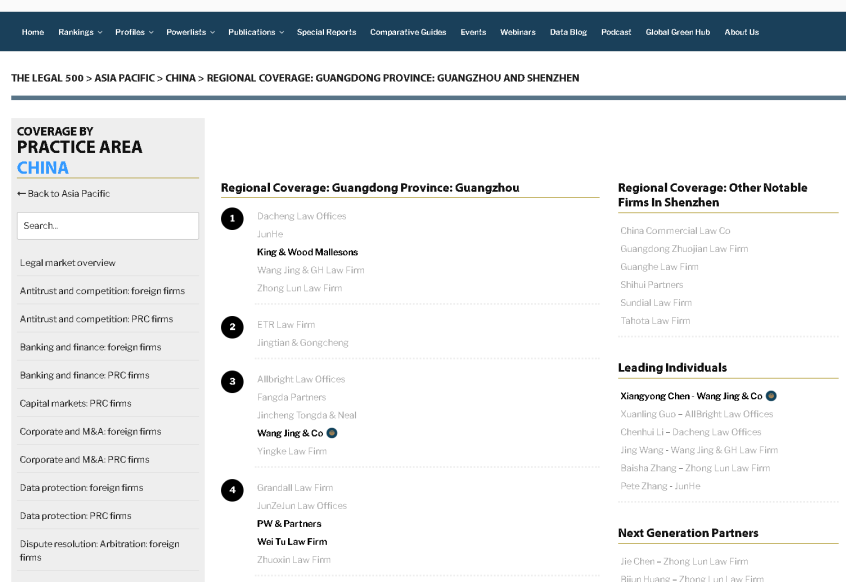Click Jincheng Tongda & Neal
The height and width of the screenshot is (582, 846).
306,415
